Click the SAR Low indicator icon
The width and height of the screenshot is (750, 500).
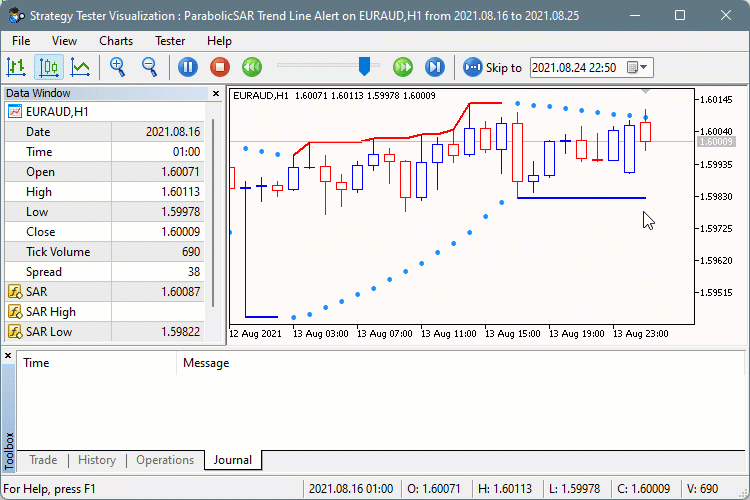pos(15,332)
